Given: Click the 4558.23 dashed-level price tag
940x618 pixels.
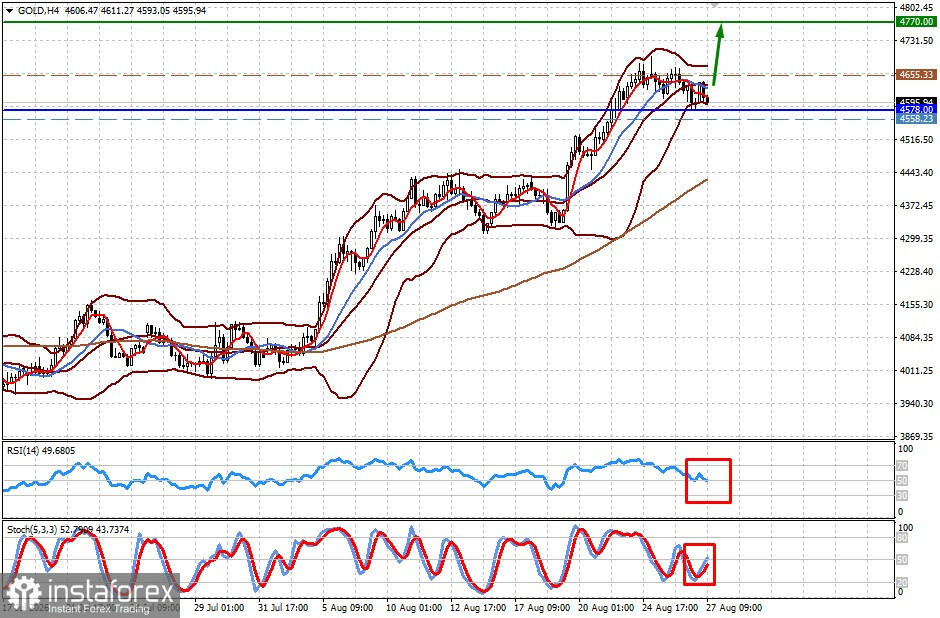Looking at the screenshot, I should pos(916,119).
